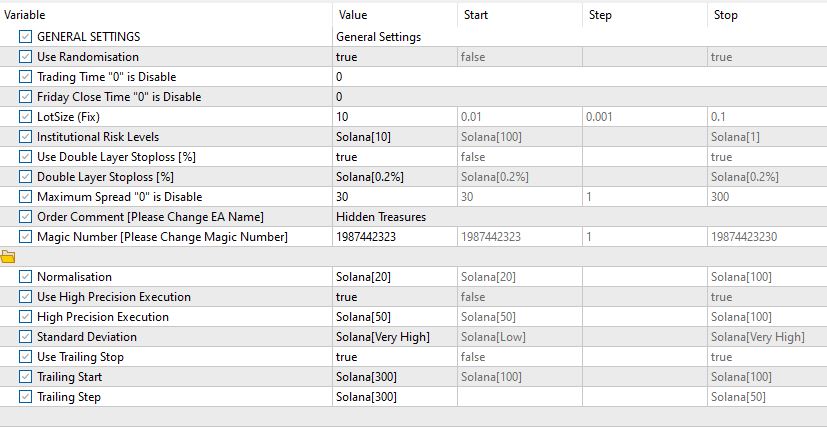Open the Trailing Start value Solana[300]
Viewport: 827px width, 432px height.
[x=393, y=377]
